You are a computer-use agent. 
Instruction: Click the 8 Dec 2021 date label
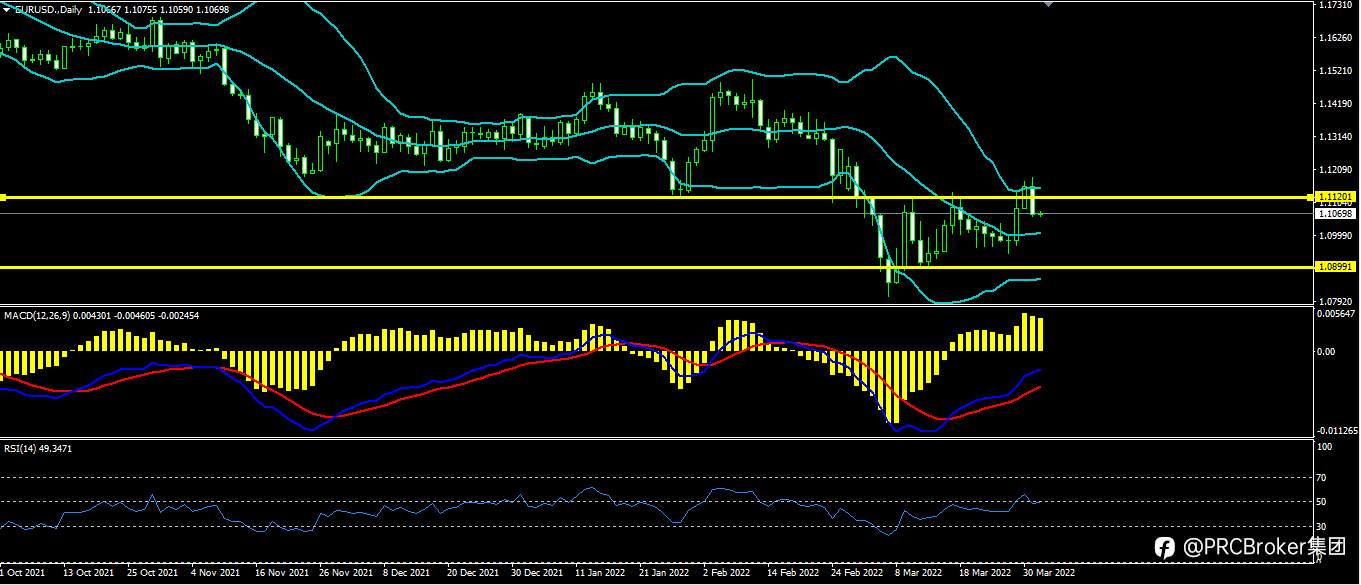point(408,574)
